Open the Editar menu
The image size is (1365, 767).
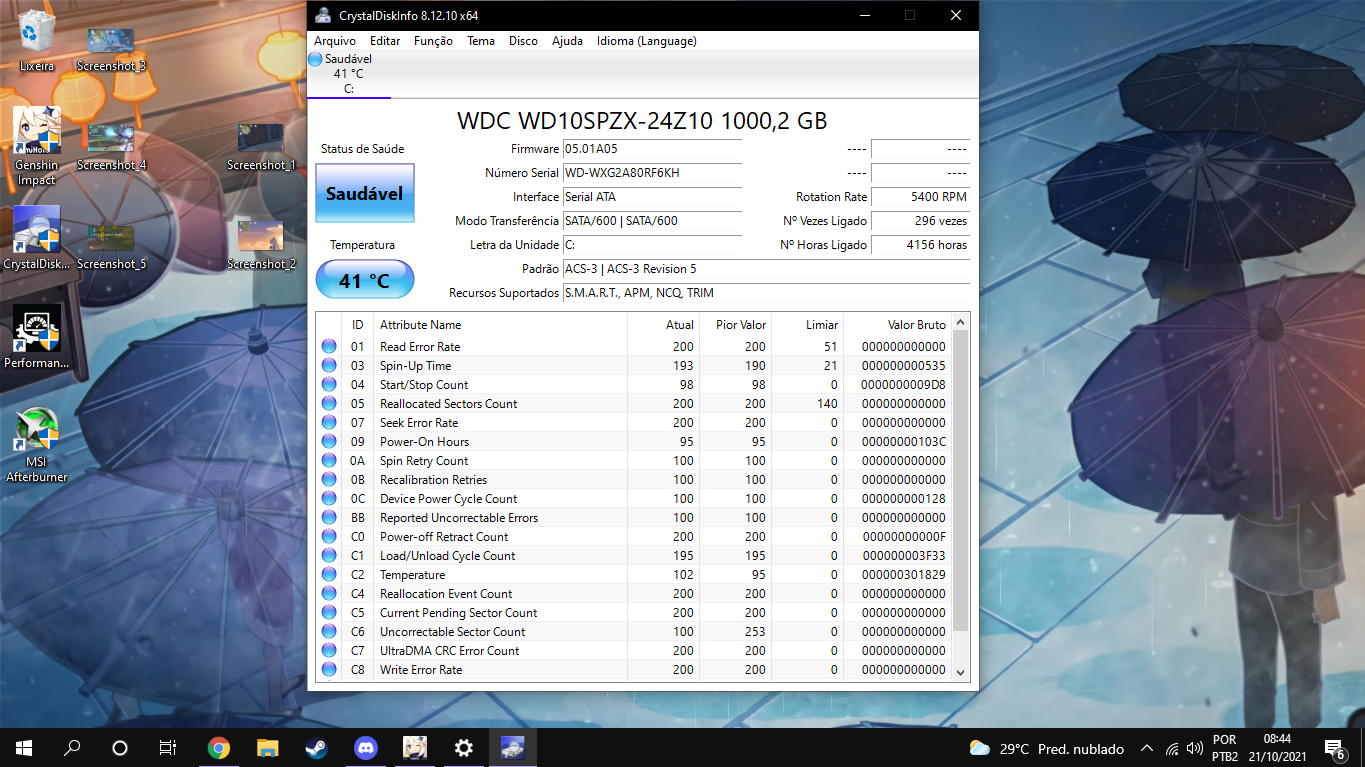tap(385, 41)
